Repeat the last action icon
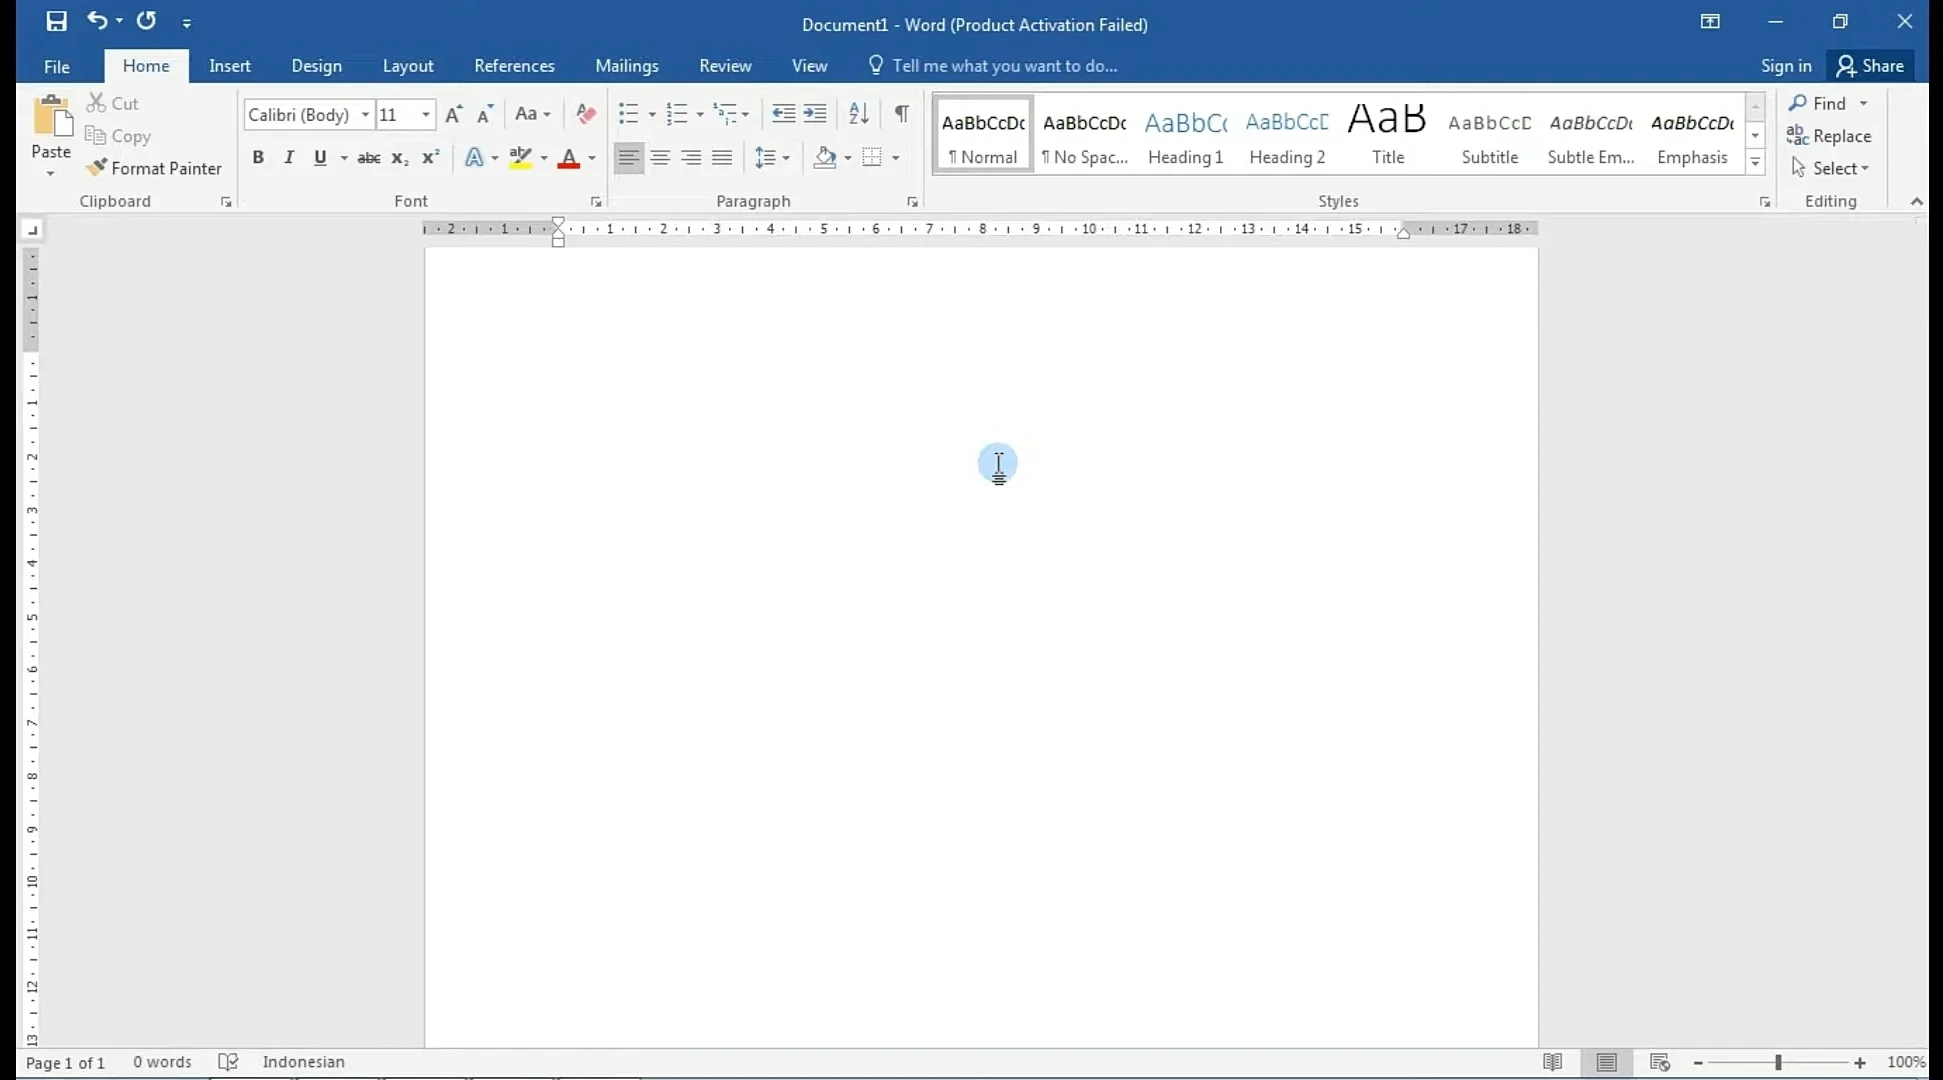 click(147, 20)
